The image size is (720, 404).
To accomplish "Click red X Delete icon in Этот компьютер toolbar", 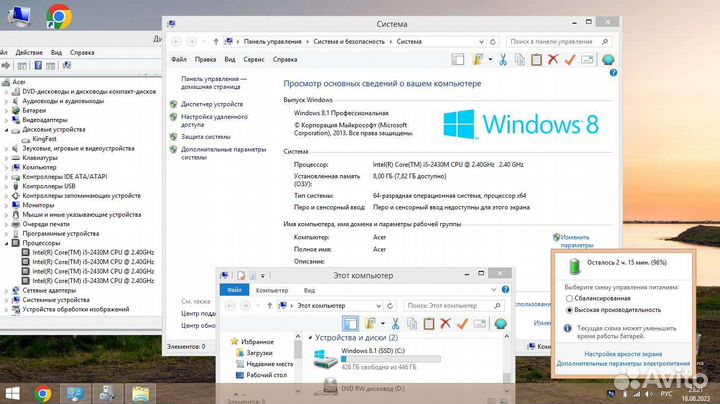I will (445, 324).
